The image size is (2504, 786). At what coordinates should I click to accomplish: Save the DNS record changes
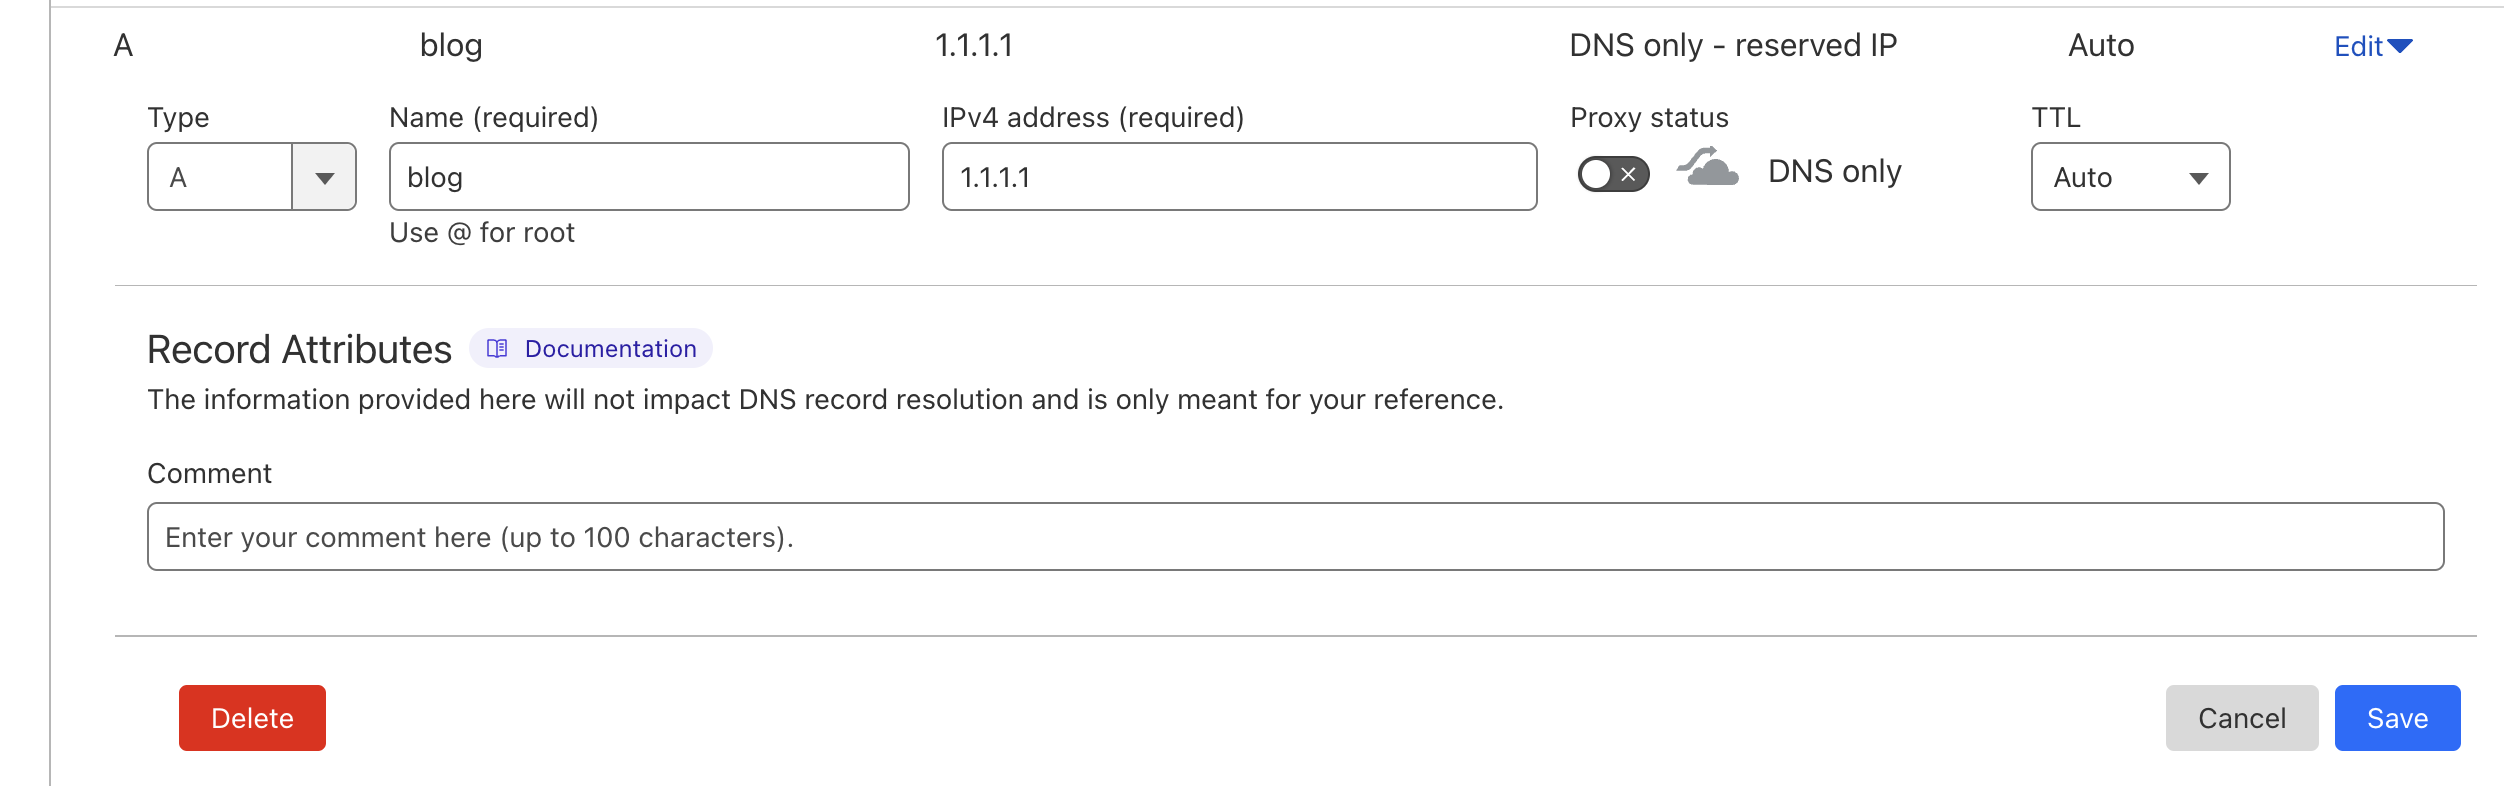pyautogui.click(x=2397, y=718)
